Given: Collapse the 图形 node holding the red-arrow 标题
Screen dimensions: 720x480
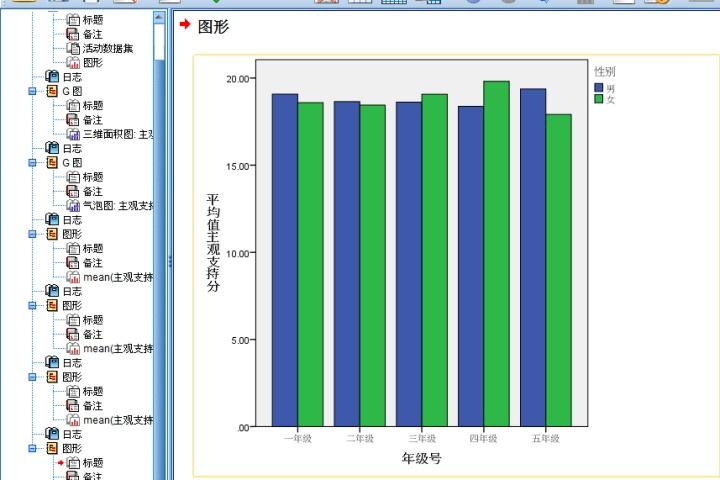Looking at the screenshot, I should 32,448.
